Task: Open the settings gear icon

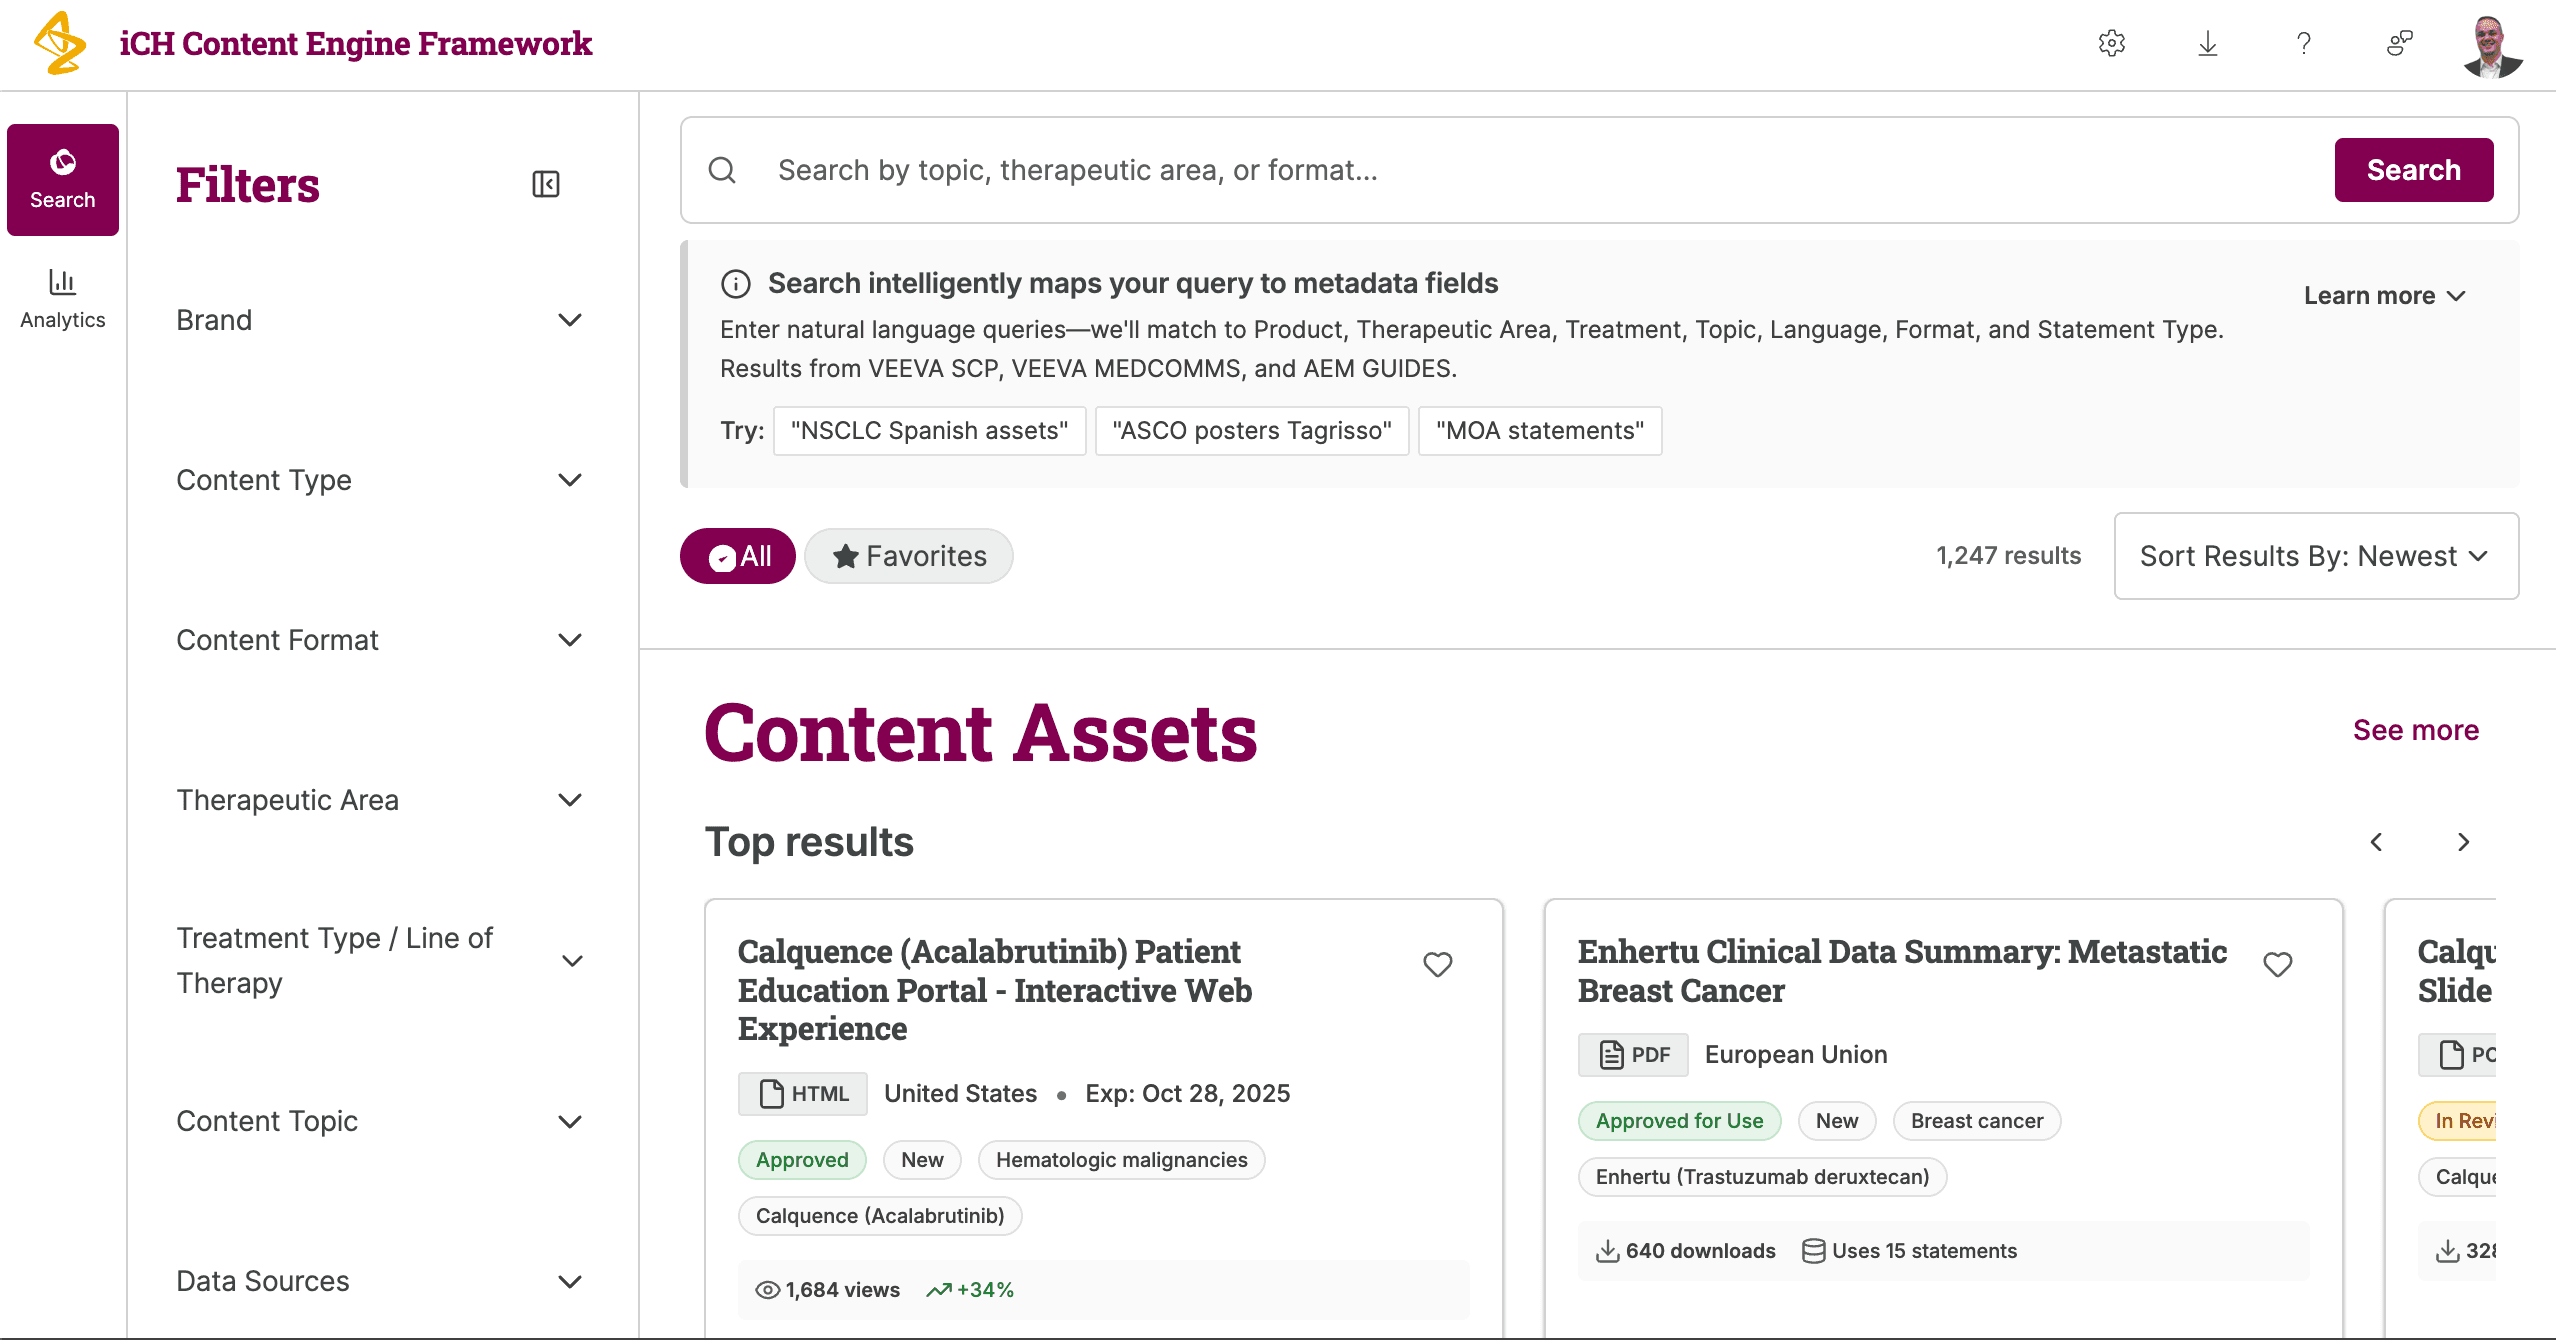Action: 2110,43
